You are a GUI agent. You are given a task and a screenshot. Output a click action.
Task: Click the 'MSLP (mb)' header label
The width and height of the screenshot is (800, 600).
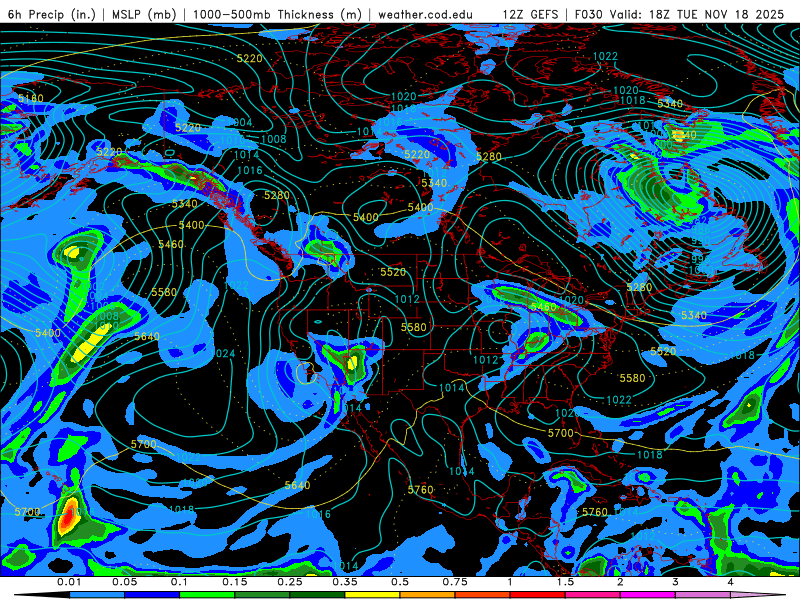point(143,14)
